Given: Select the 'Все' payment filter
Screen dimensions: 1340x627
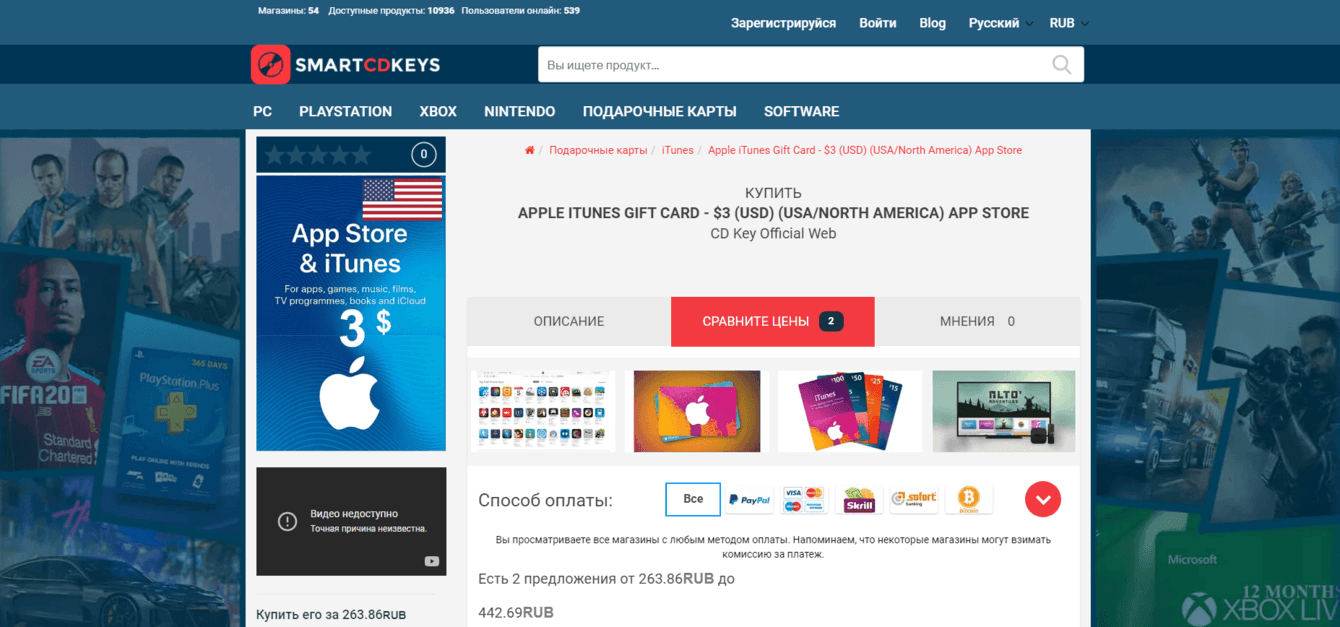Looking at the screenshot, I should coord(693,499).
